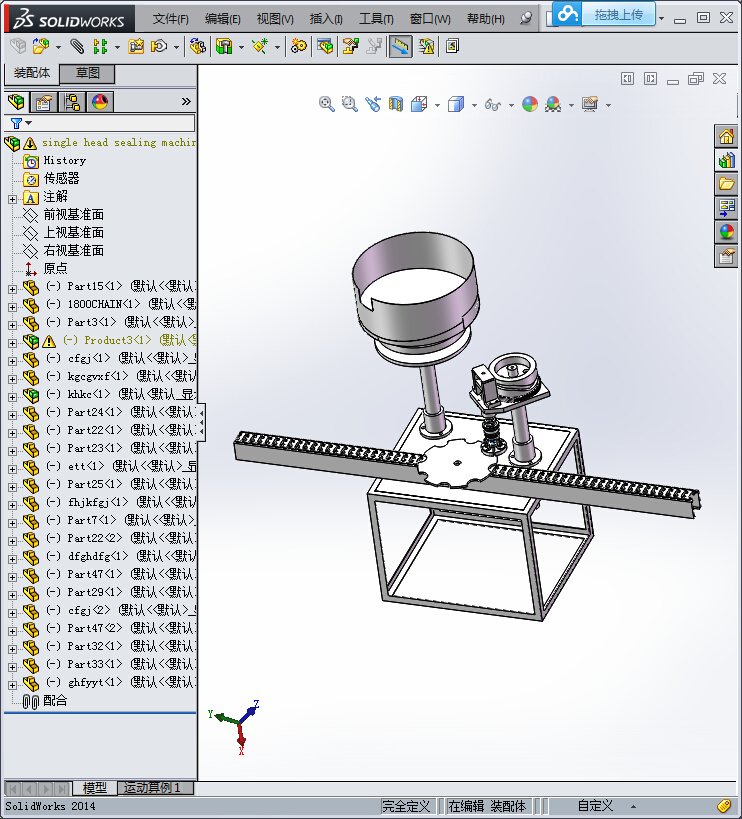Click the 拖拽上传 upload button

tap(618, 15)
